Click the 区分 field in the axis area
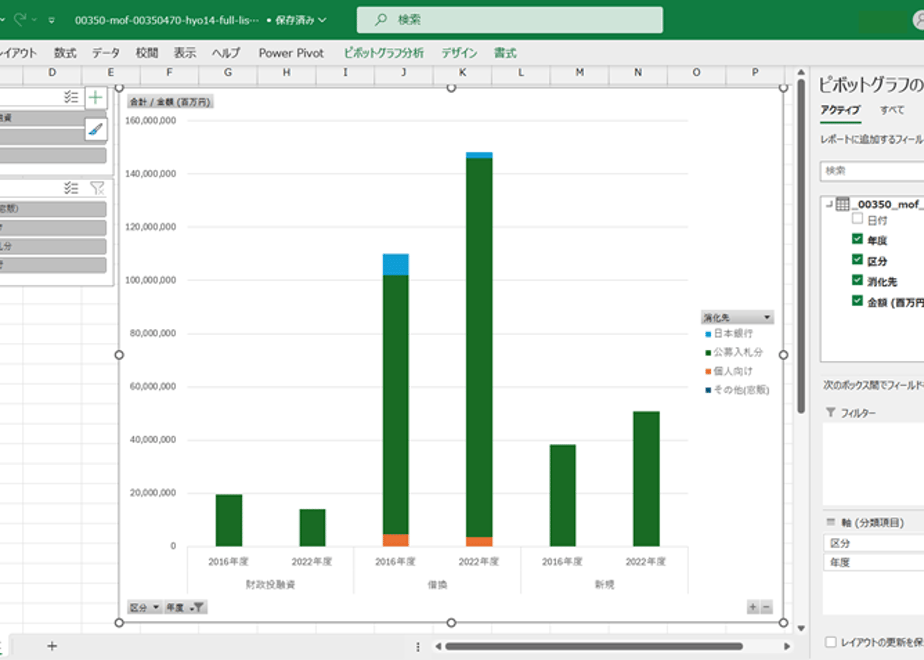Viewport: 924px width, 660px height. pos(874,543)
